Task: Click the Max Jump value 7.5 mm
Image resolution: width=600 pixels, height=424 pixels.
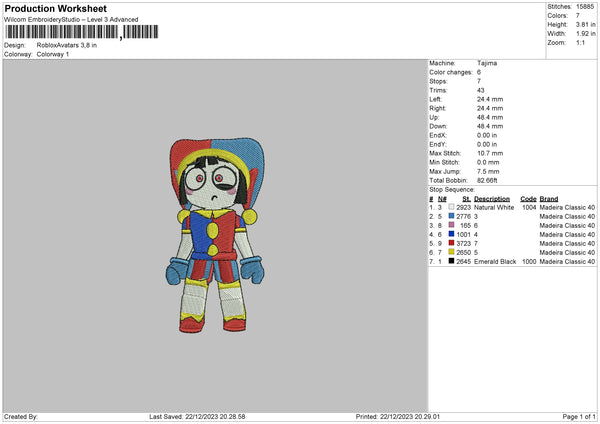Action: (488, 171)
